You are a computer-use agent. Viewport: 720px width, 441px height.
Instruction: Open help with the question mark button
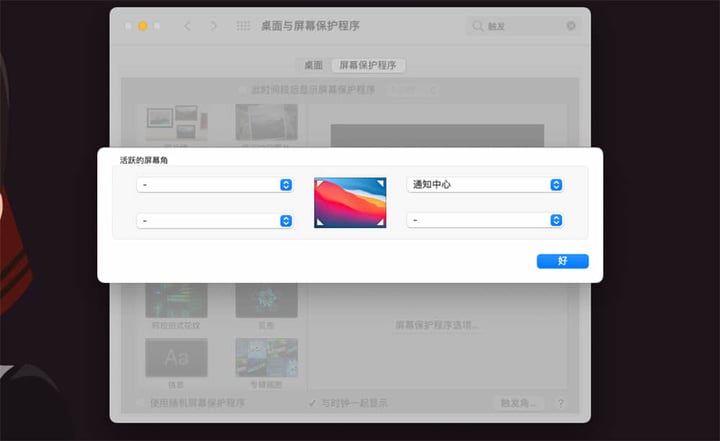pyautogui.click(x=560, y=403)
